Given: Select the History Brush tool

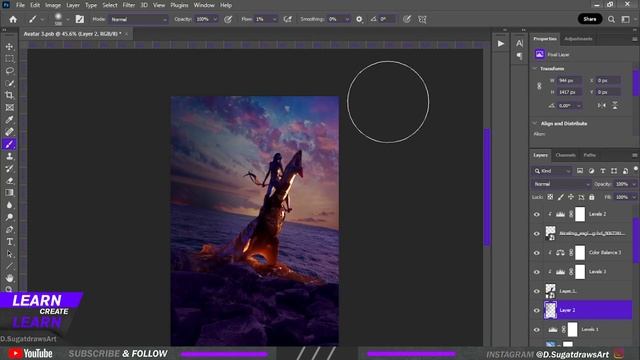Looking at the screenshot, I should (9, 169).
